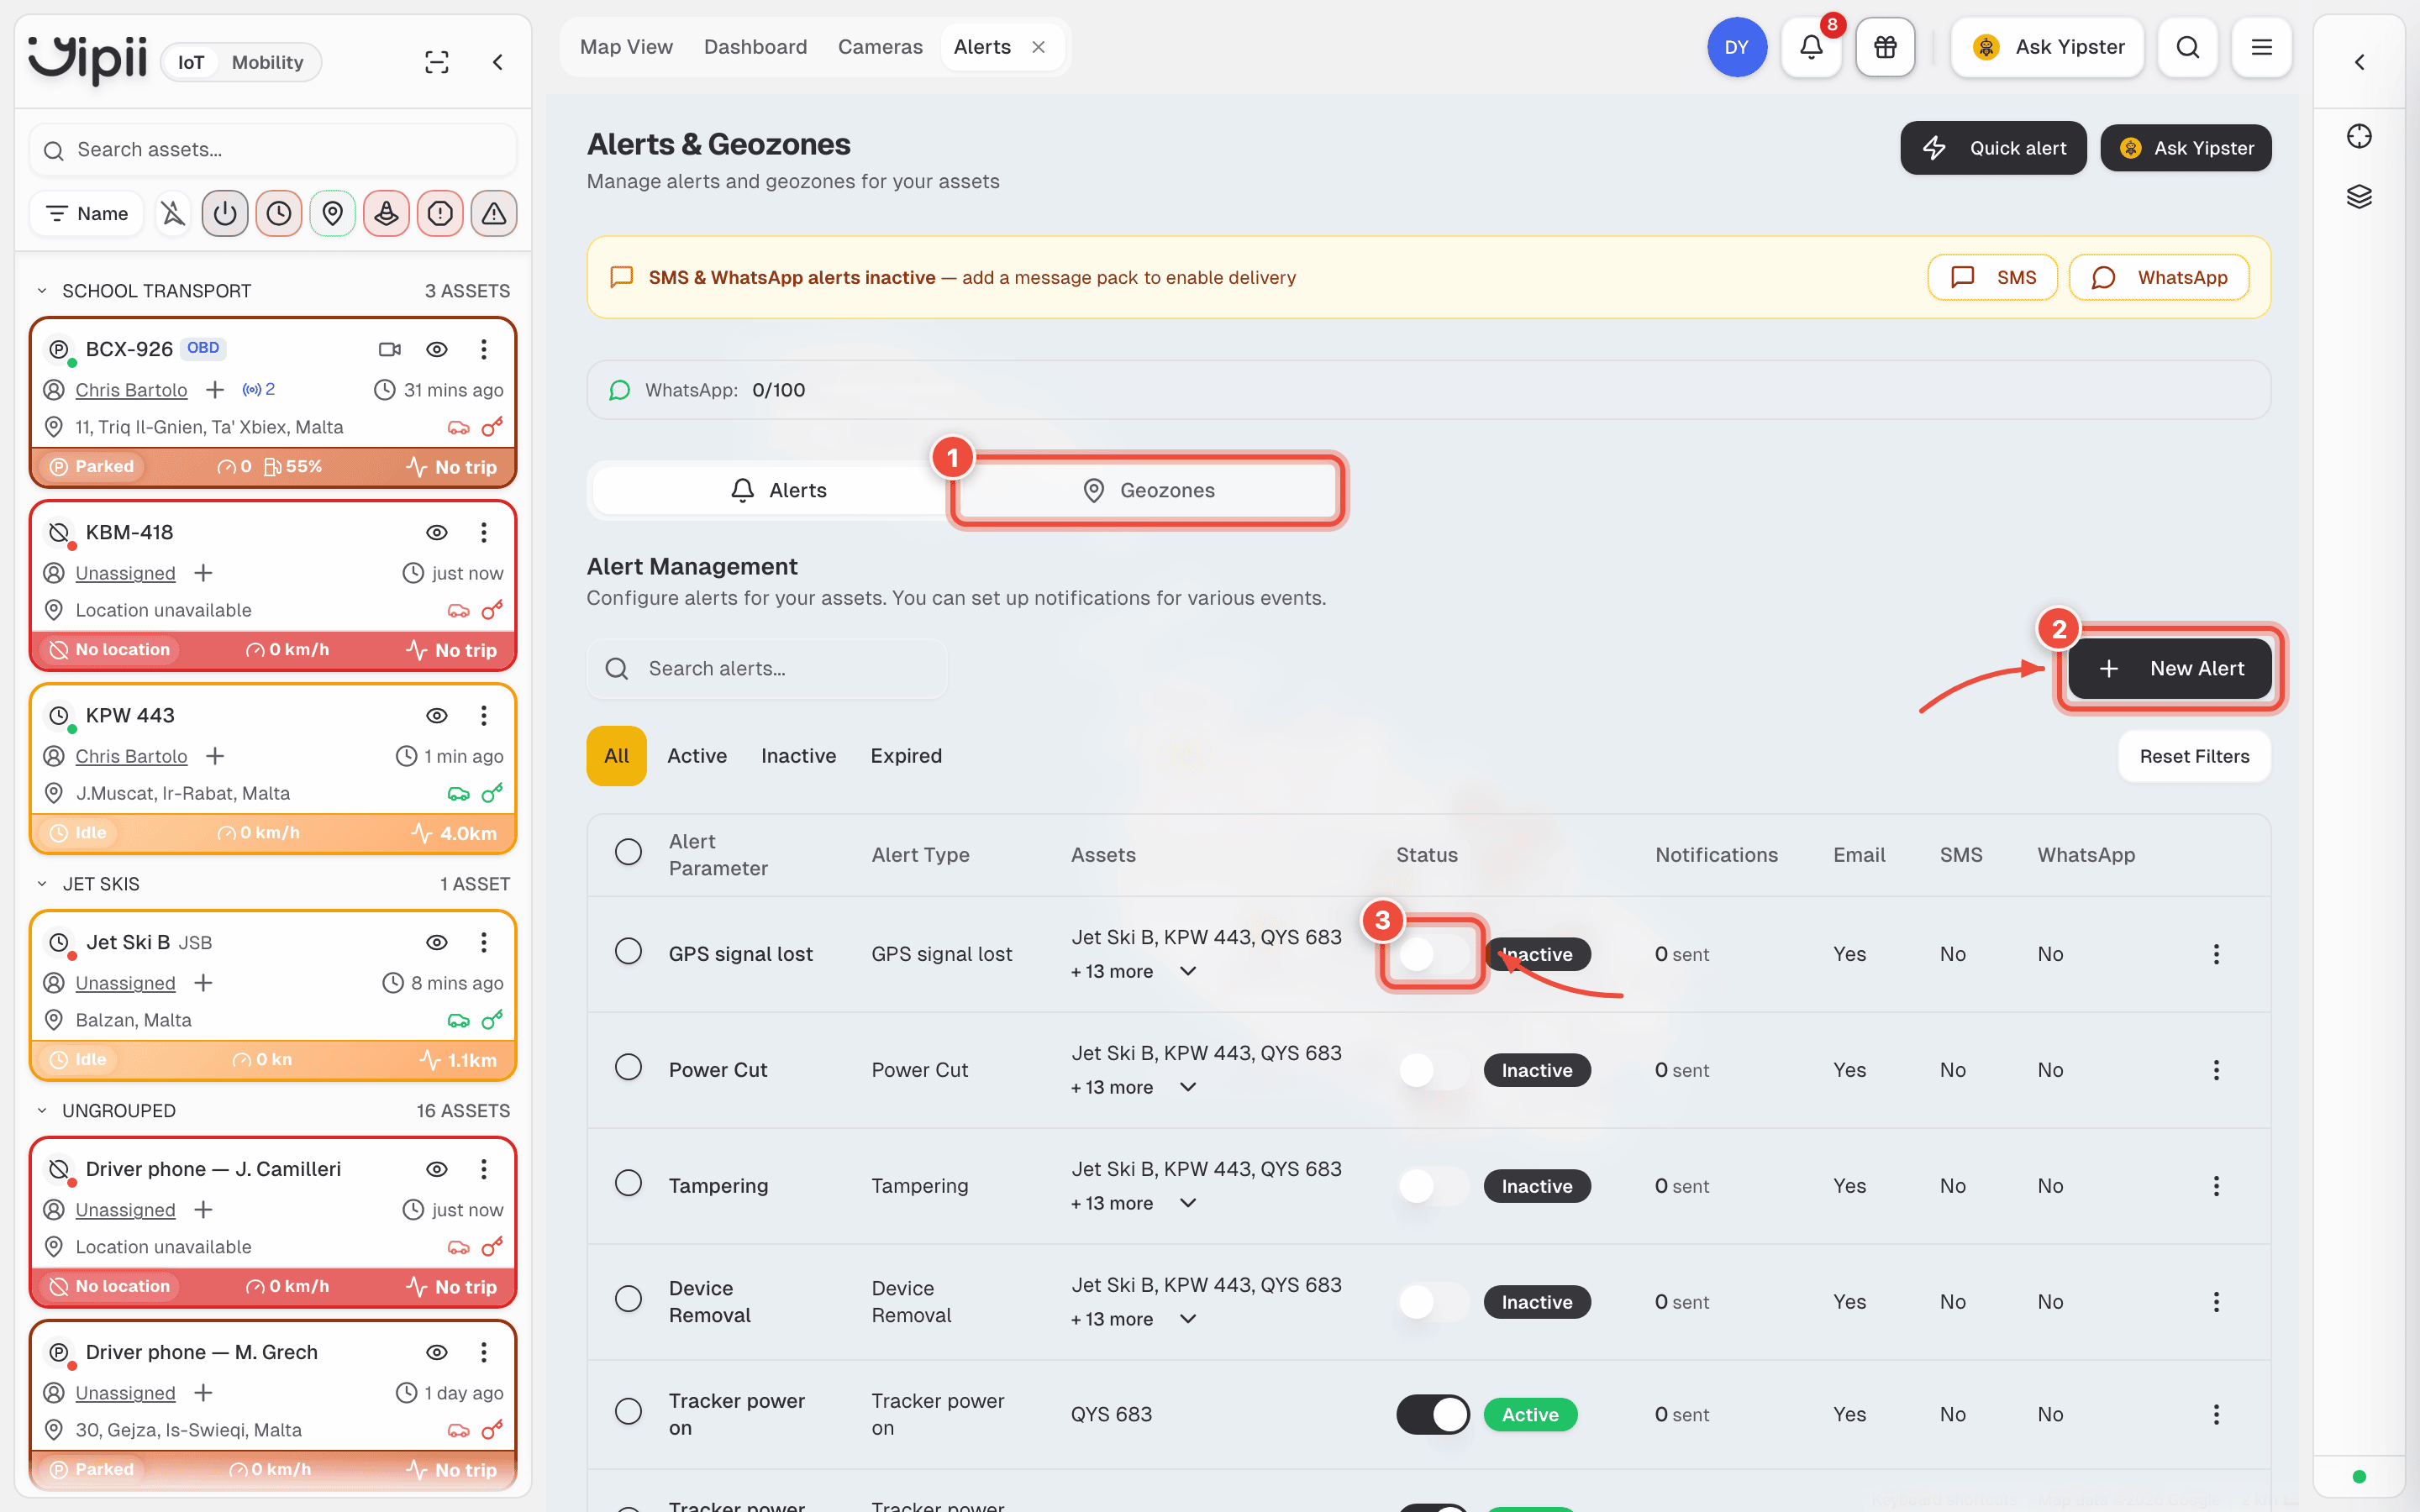
Task: Collapse the right panel chevron
Action: (2359, 62)
